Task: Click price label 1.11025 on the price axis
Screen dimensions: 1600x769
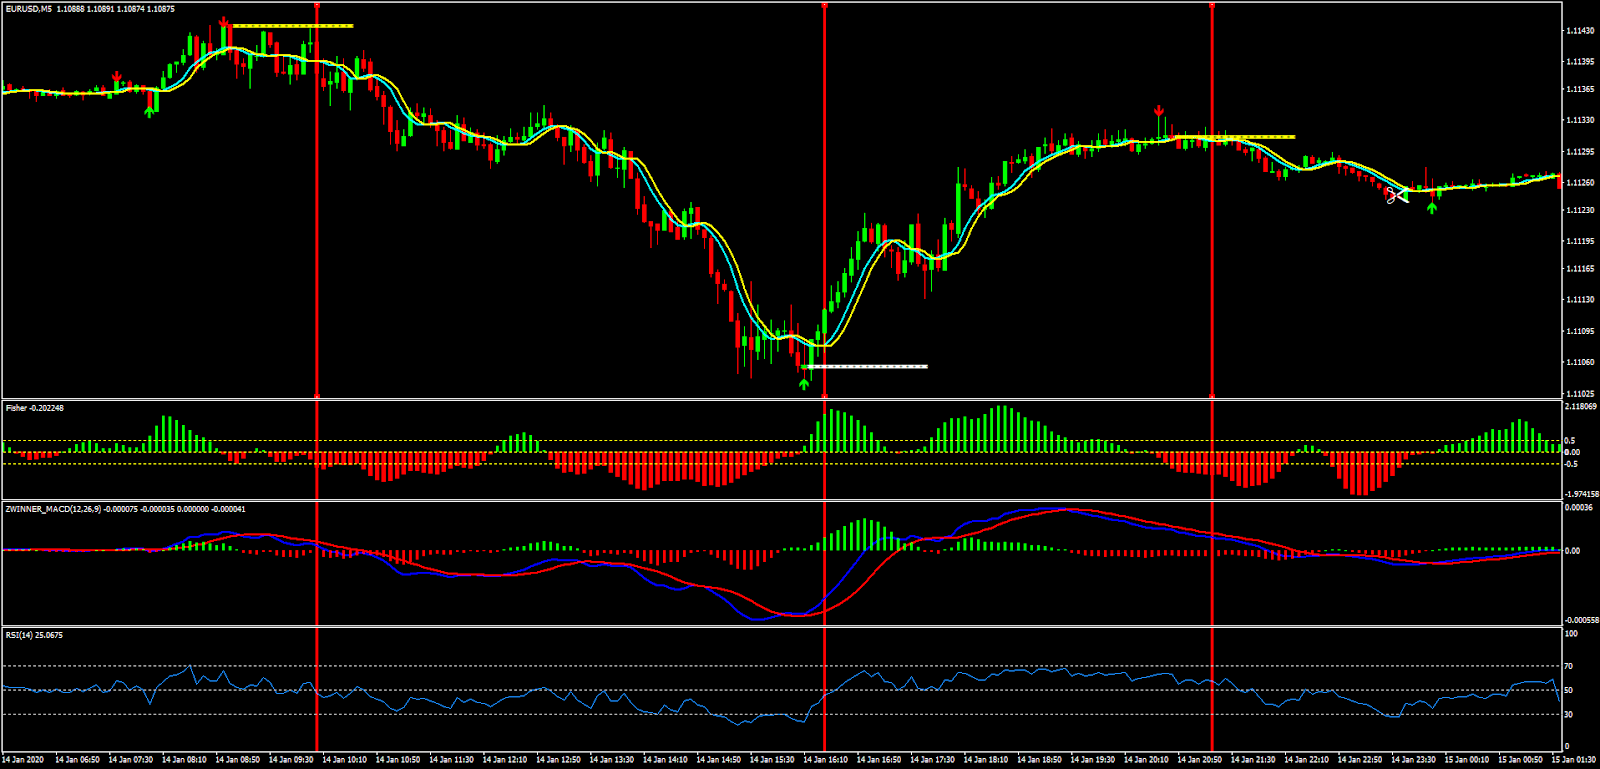Action: tap(1580, 393)
